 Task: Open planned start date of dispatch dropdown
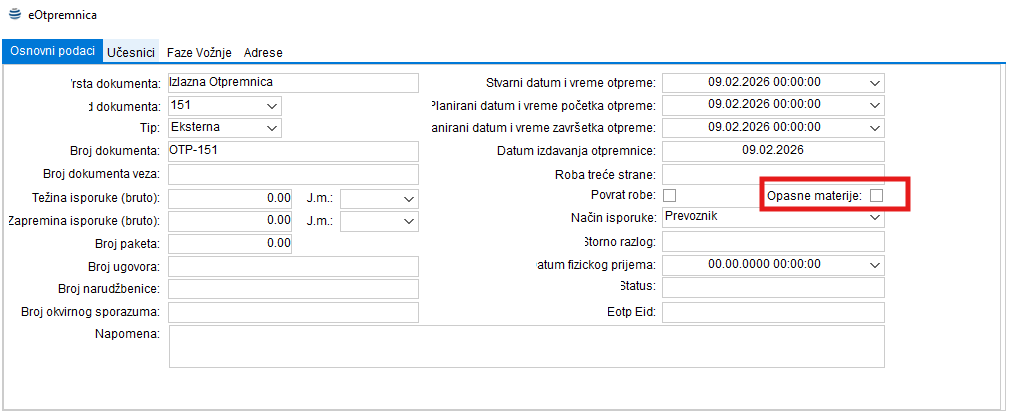(x=875, y=105)
